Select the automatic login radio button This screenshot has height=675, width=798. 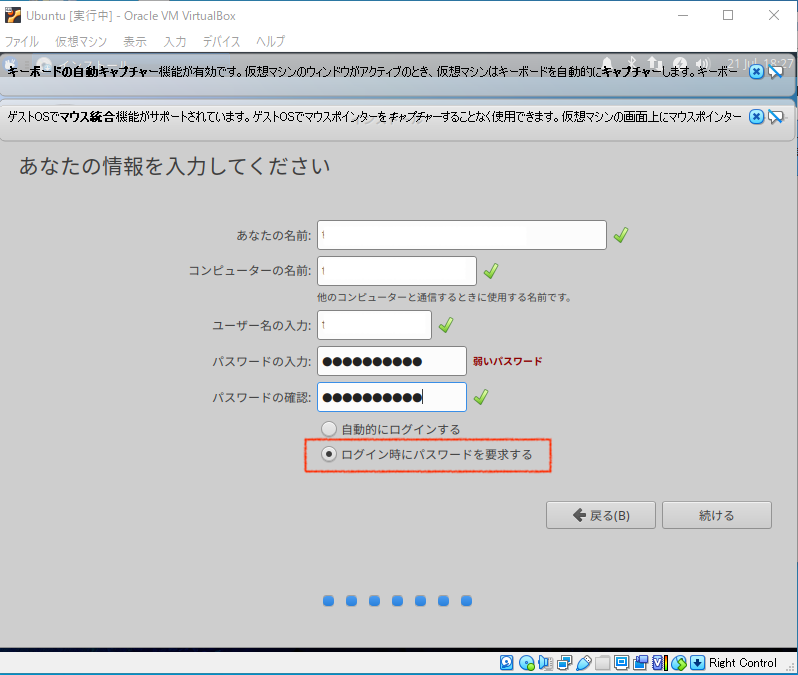329,429
